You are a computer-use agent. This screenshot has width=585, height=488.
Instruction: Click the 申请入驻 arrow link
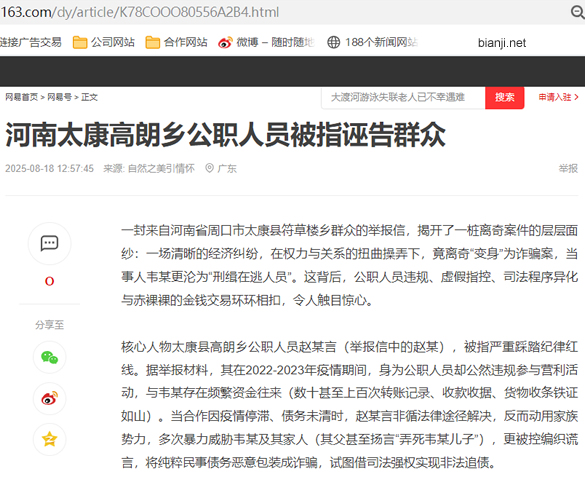coord(558,97)
